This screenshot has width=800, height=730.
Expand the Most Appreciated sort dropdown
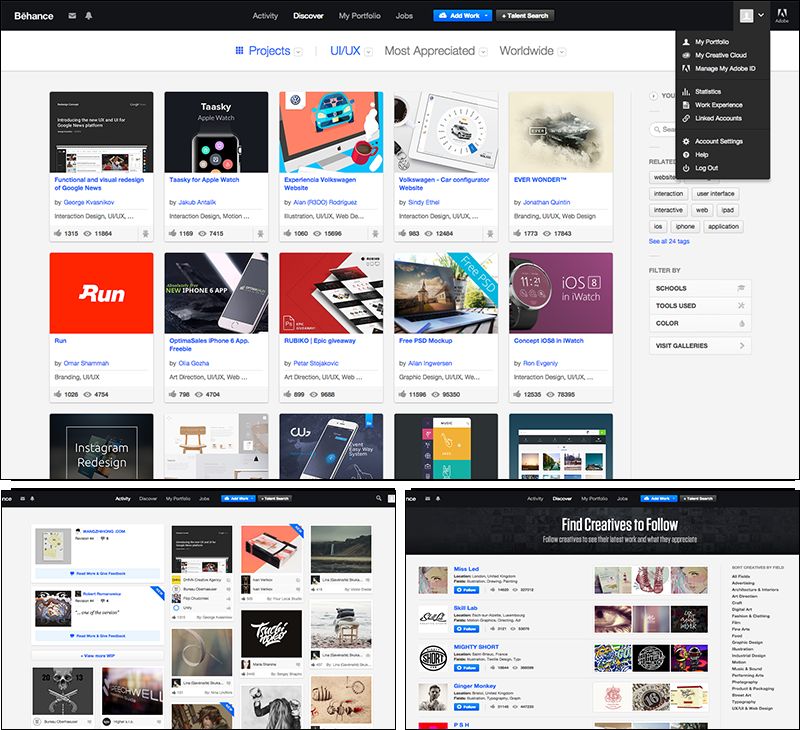click(x=483, y=52)
